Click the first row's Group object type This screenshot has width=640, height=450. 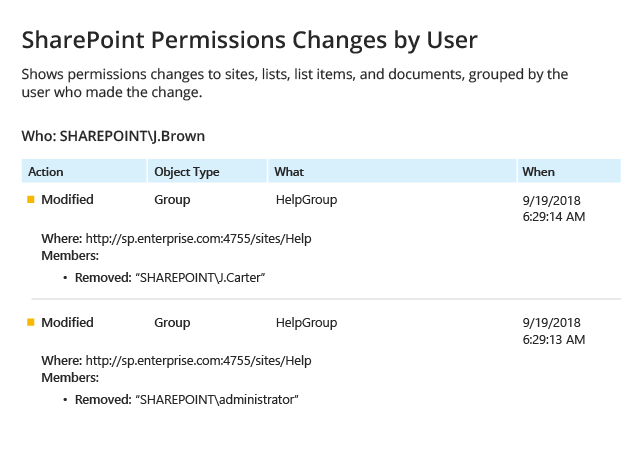172,200
